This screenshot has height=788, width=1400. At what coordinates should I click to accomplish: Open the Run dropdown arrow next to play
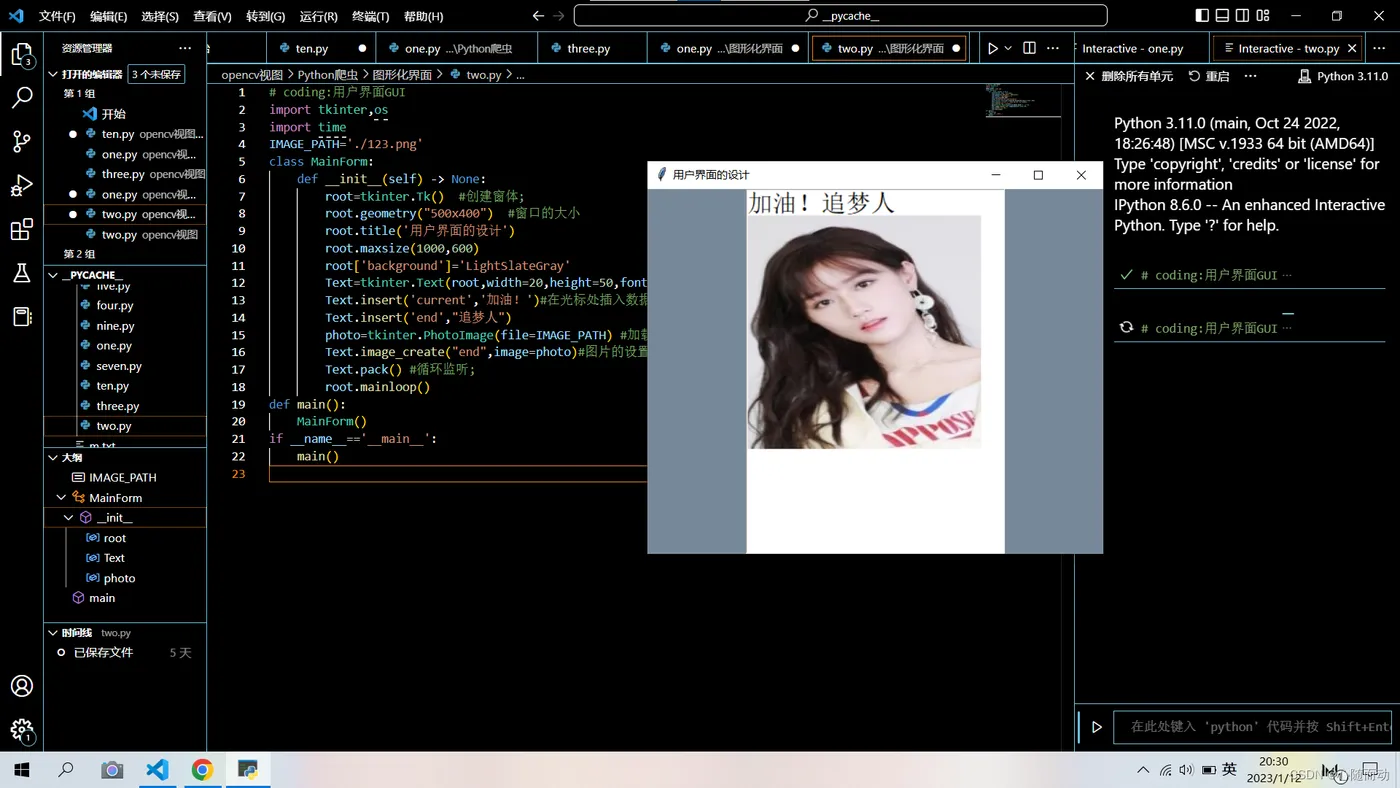1008,48
